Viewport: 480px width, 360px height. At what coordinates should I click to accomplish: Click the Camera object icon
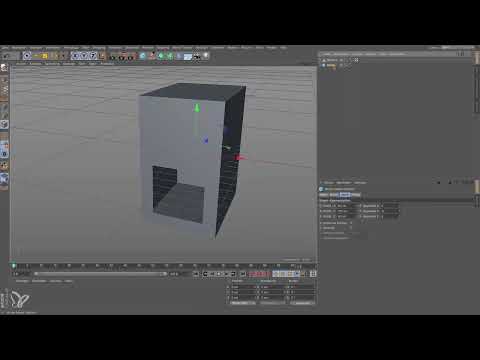tap(197, 56)
